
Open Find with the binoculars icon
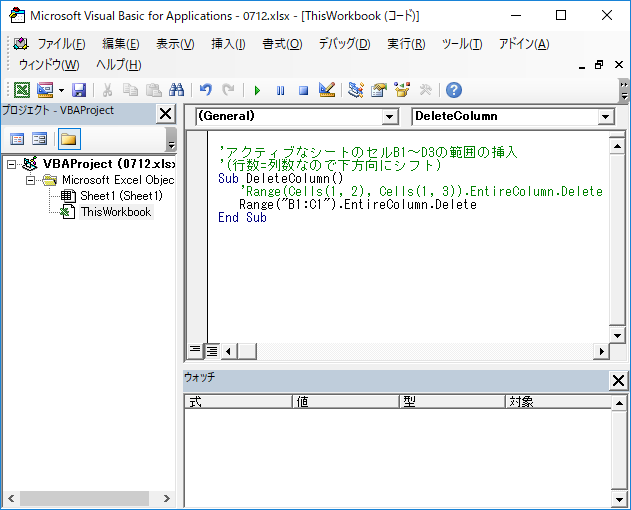click(x=176, y=90)
